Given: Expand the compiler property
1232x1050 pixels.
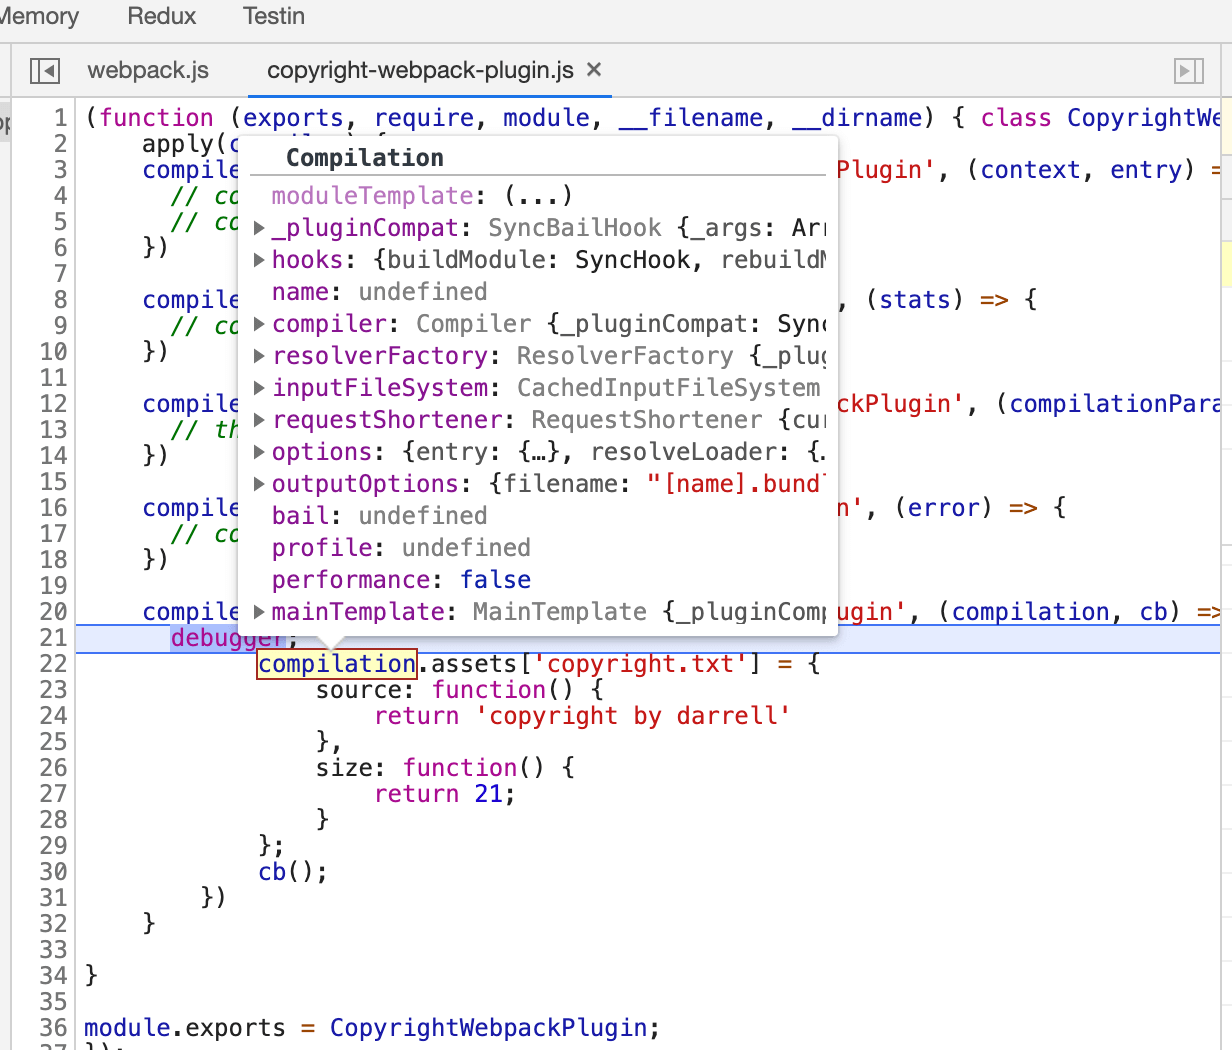Looking at the screenshot, I should pos(259,324).
